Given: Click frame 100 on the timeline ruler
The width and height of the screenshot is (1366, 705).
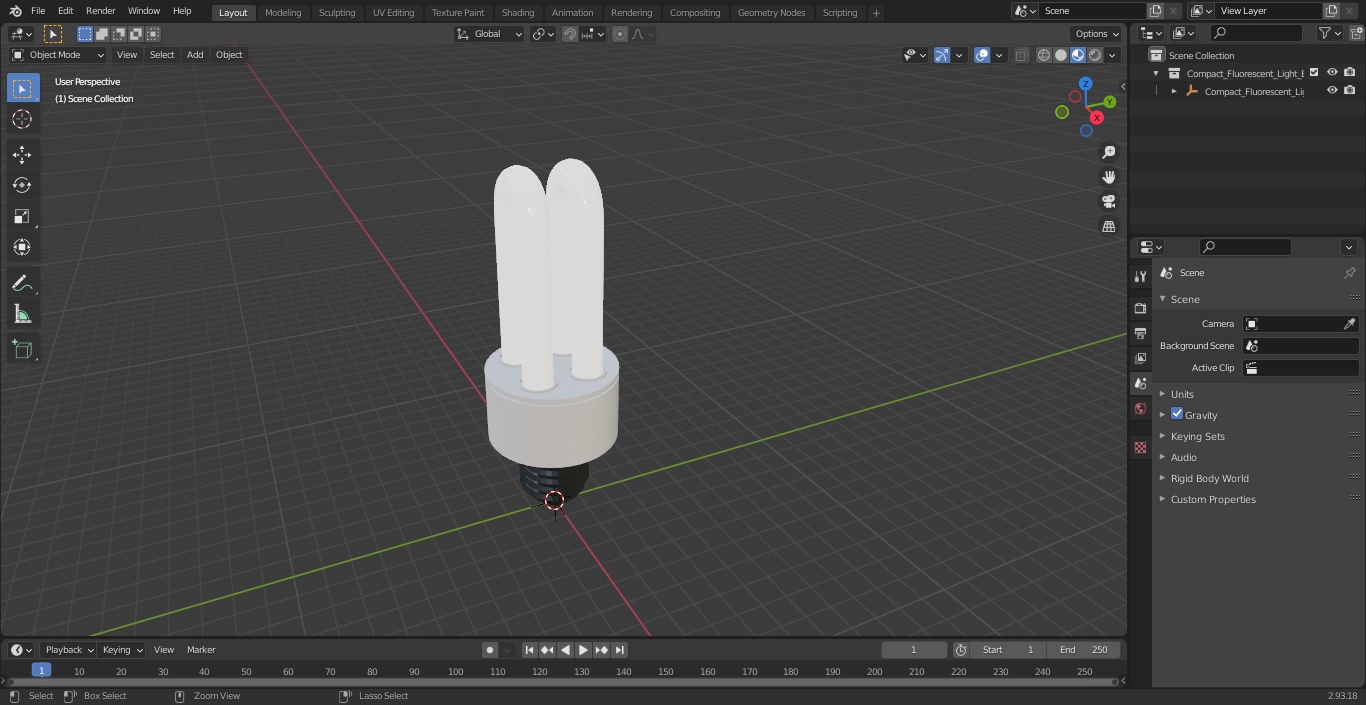Looking at the screenshot, I should click(456, 672).
